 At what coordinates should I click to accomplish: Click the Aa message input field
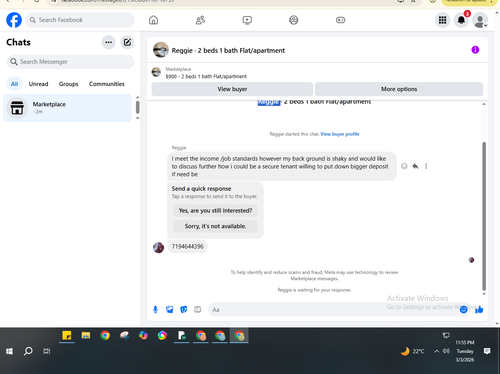[x=333, y=310]
